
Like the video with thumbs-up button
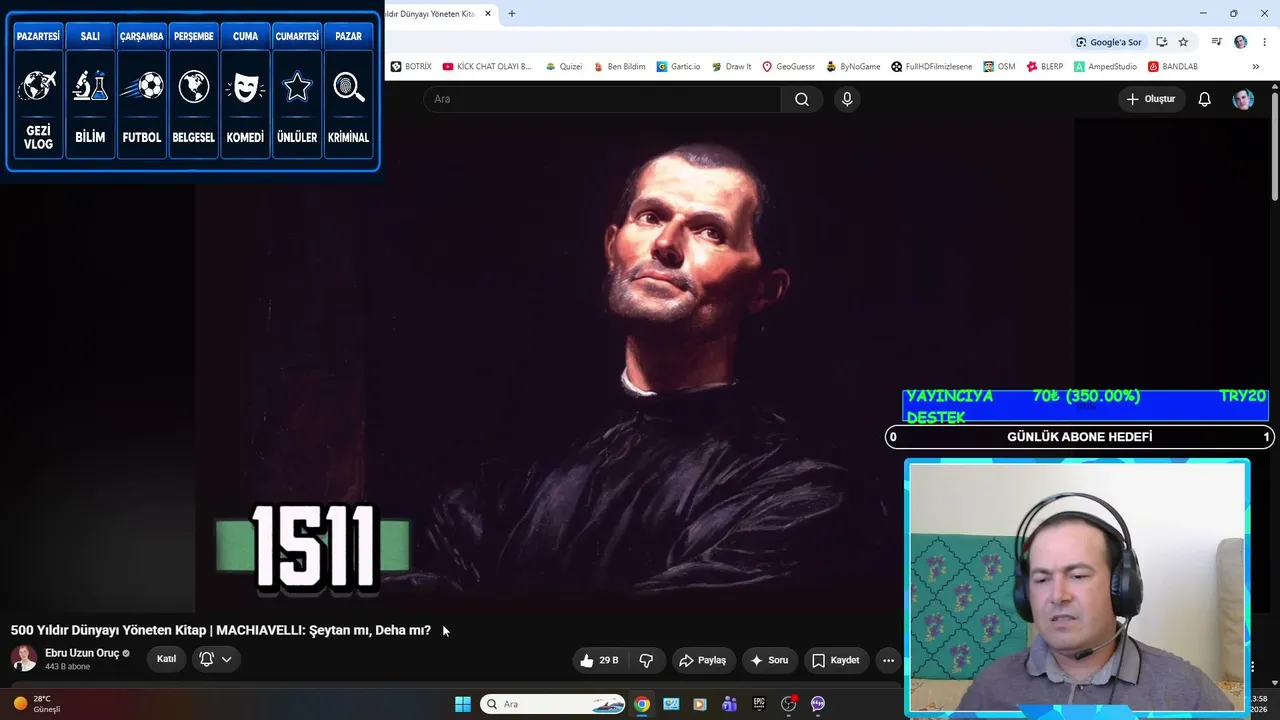click(599, 660)
